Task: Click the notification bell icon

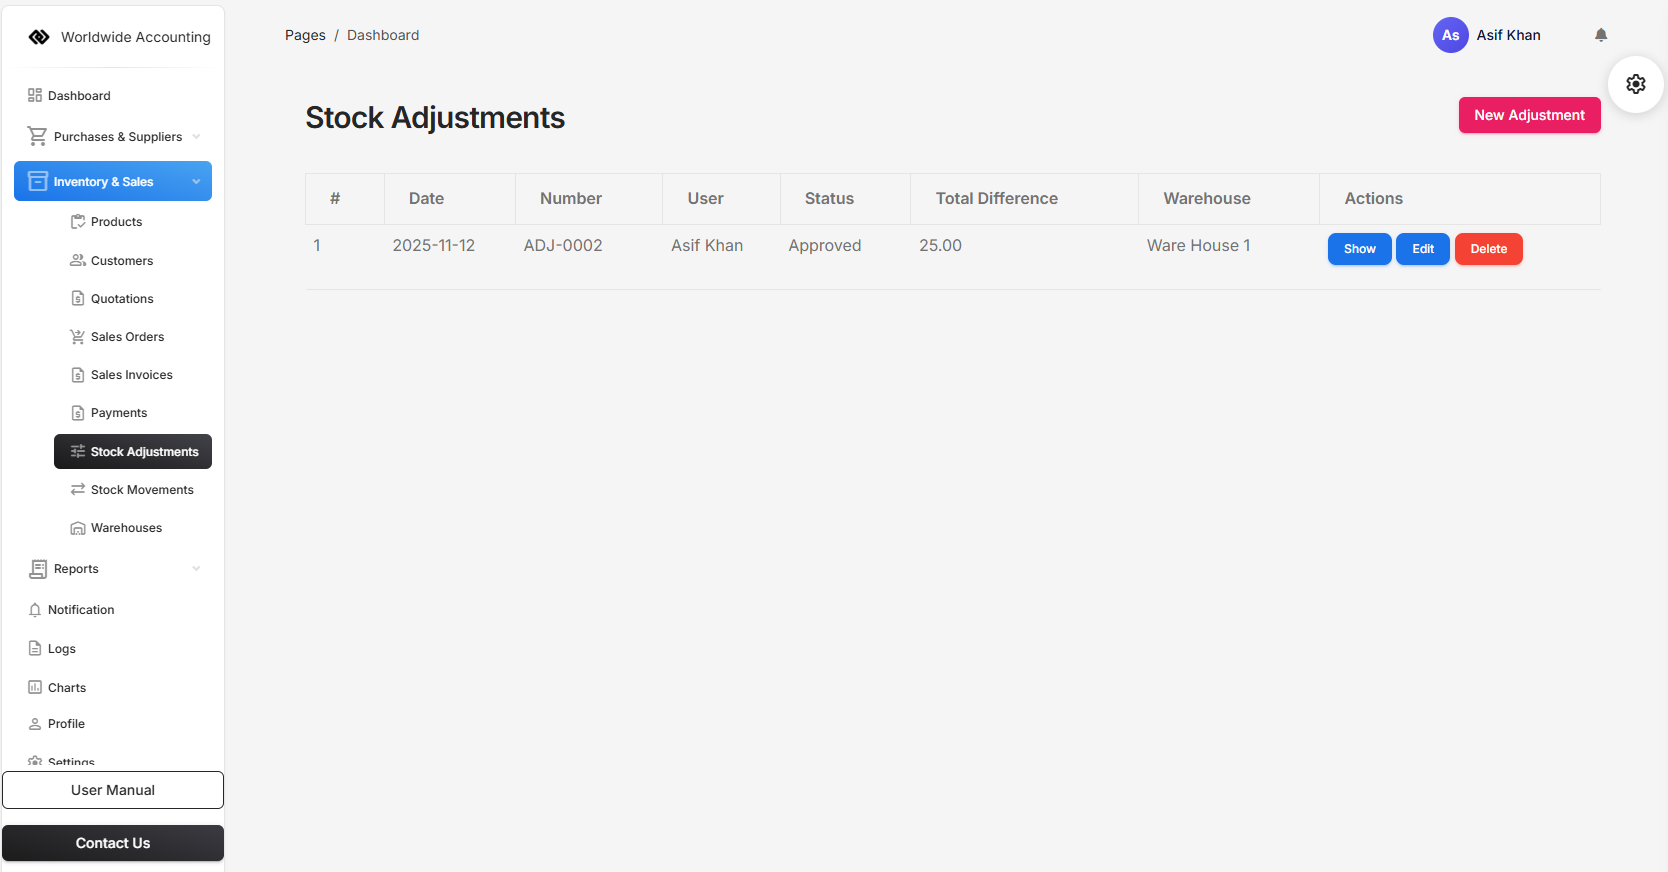Action: pyautogui.click(x=1601, y=35)
